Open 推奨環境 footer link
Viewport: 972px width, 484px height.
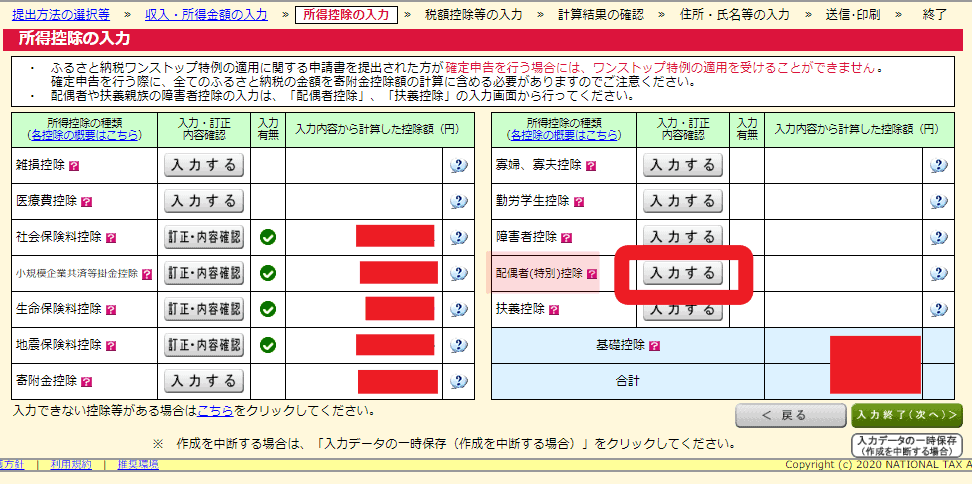pos(138,464)
